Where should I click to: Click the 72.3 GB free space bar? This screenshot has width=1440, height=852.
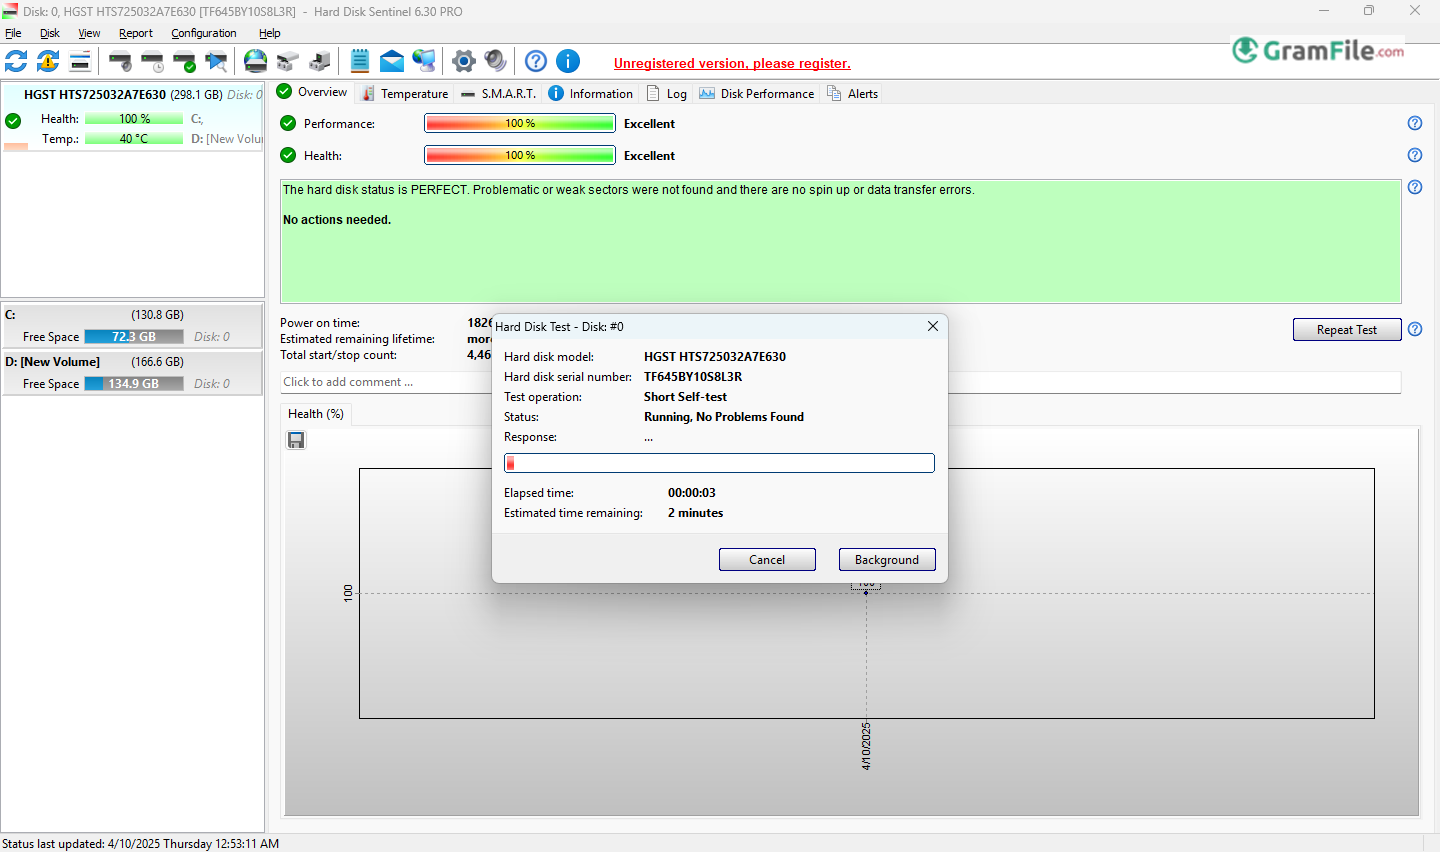tap(134, 337)
